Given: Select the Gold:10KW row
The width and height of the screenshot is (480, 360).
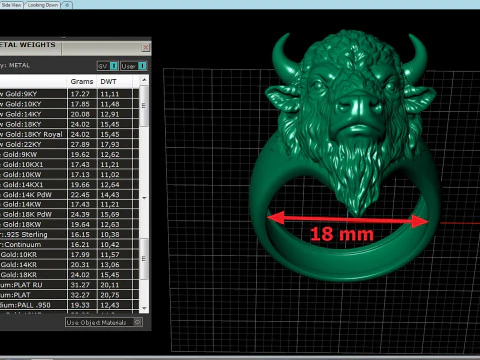Looking at the screenshot, I should pos(69,174).
